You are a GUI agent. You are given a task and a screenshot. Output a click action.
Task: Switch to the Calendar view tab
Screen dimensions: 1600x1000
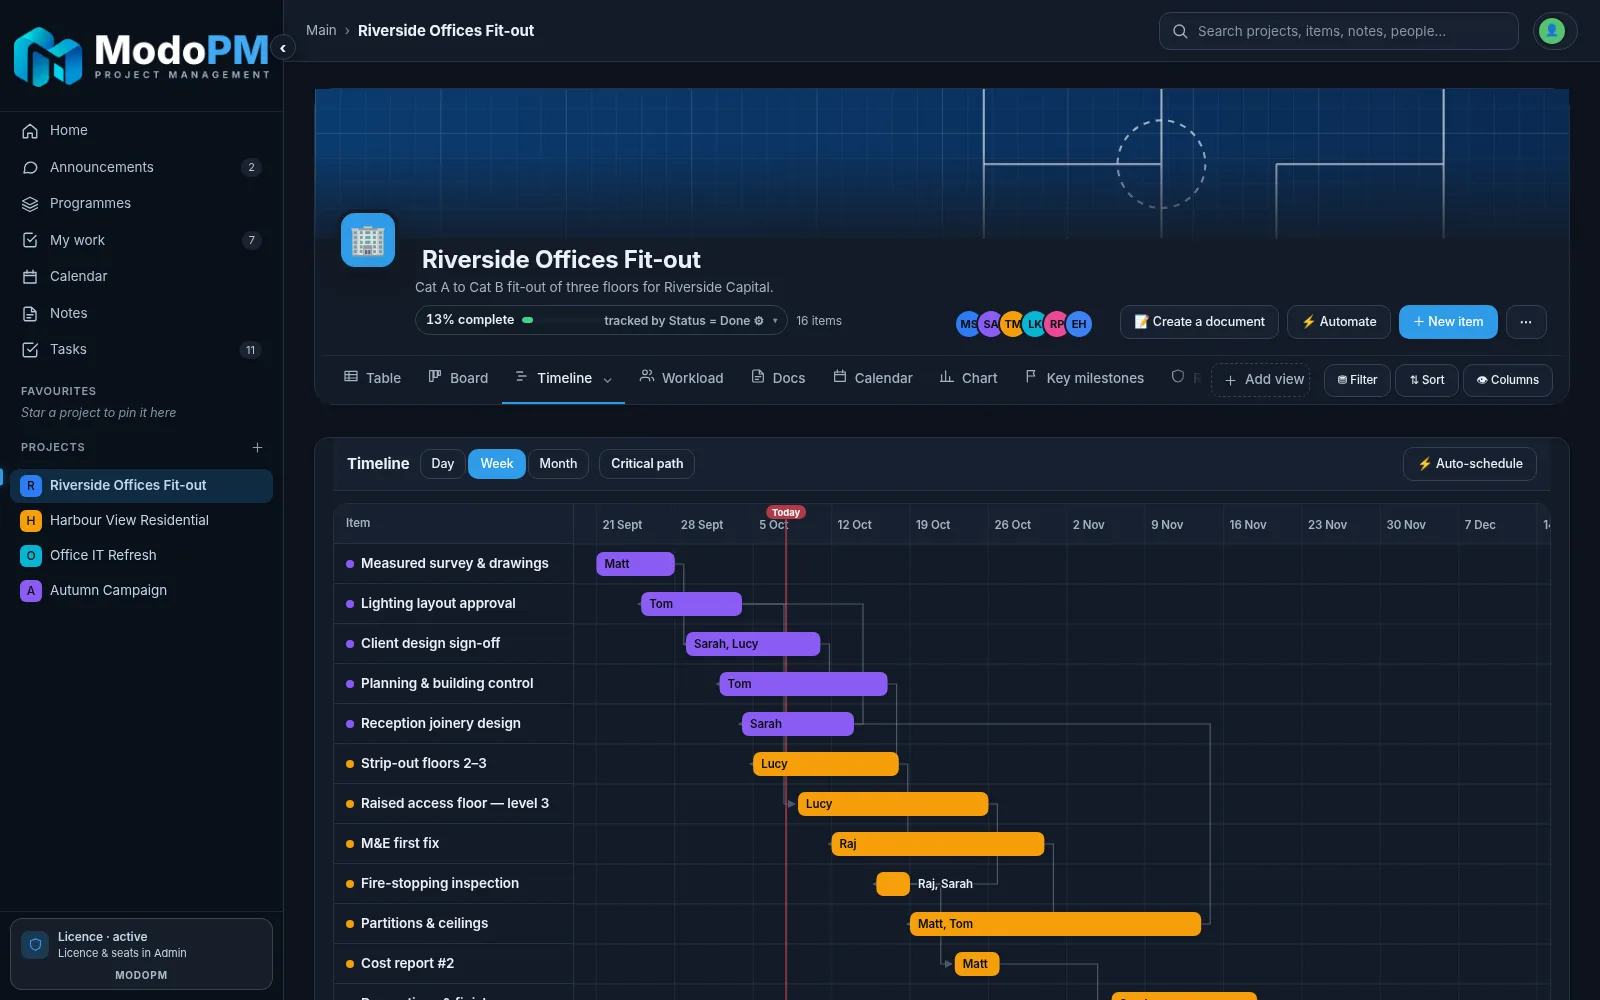(873, 378)
